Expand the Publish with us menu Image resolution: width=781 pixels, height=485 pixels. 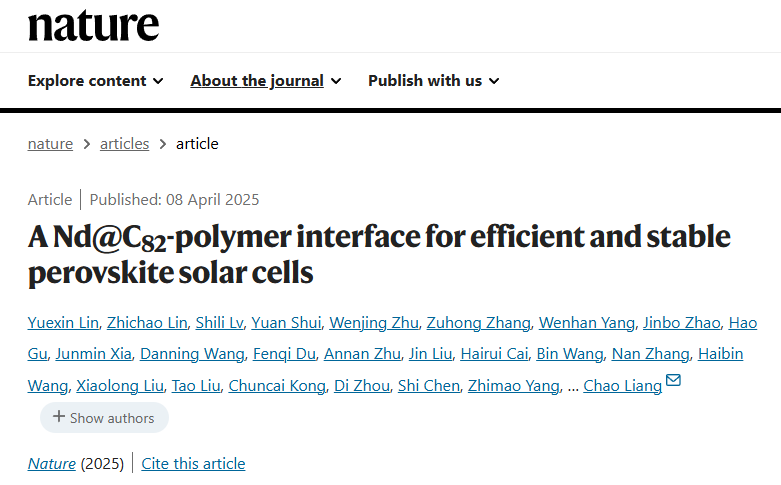pos(433,81)
